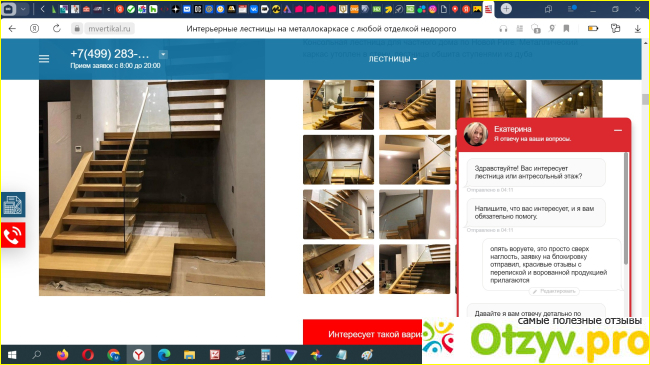This screenshot has width=650, height=365.
Task: Open a new tab with the plus icon
Action: click(506, 9)
